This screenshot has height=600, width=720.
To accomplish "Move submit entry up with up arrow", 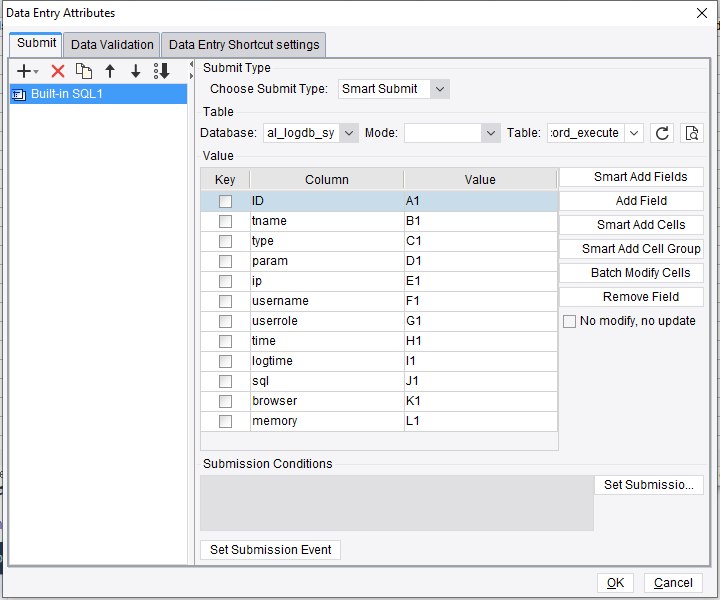I will 110,71.
